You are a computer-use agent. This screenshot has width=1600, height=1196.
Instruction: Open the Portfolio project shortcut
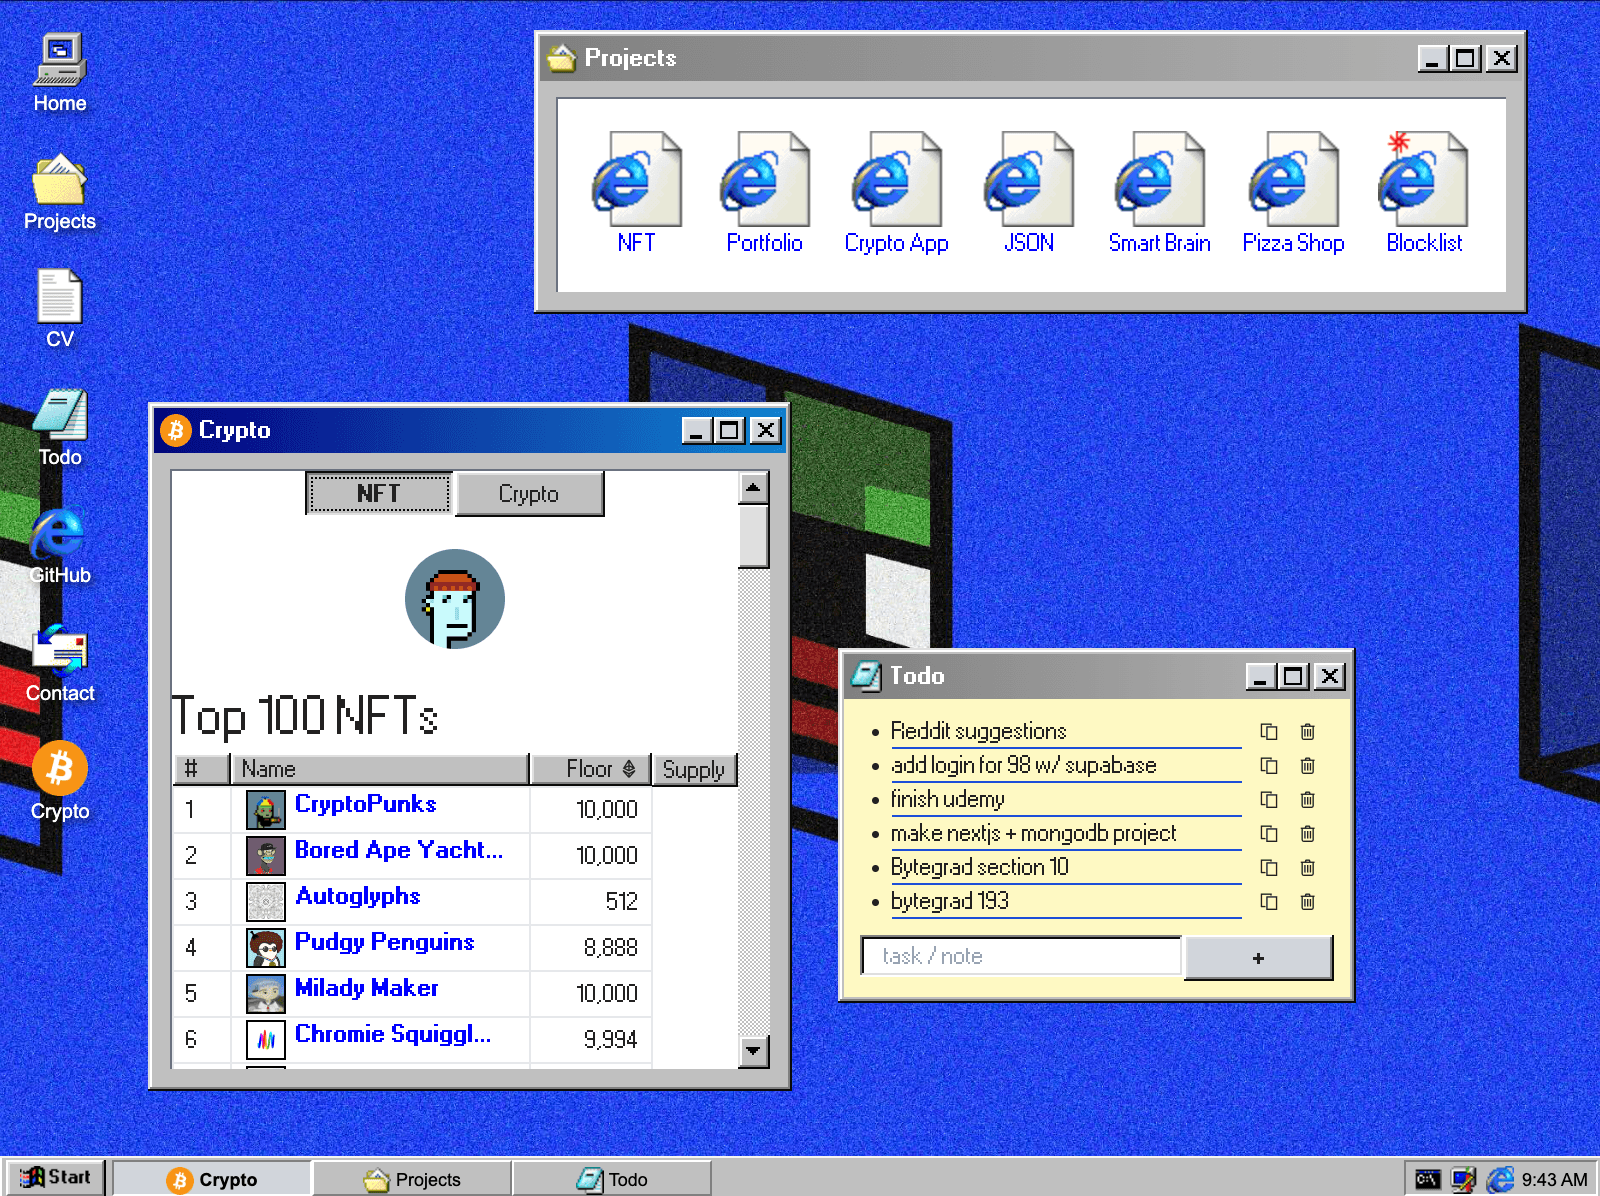(765, 193)
